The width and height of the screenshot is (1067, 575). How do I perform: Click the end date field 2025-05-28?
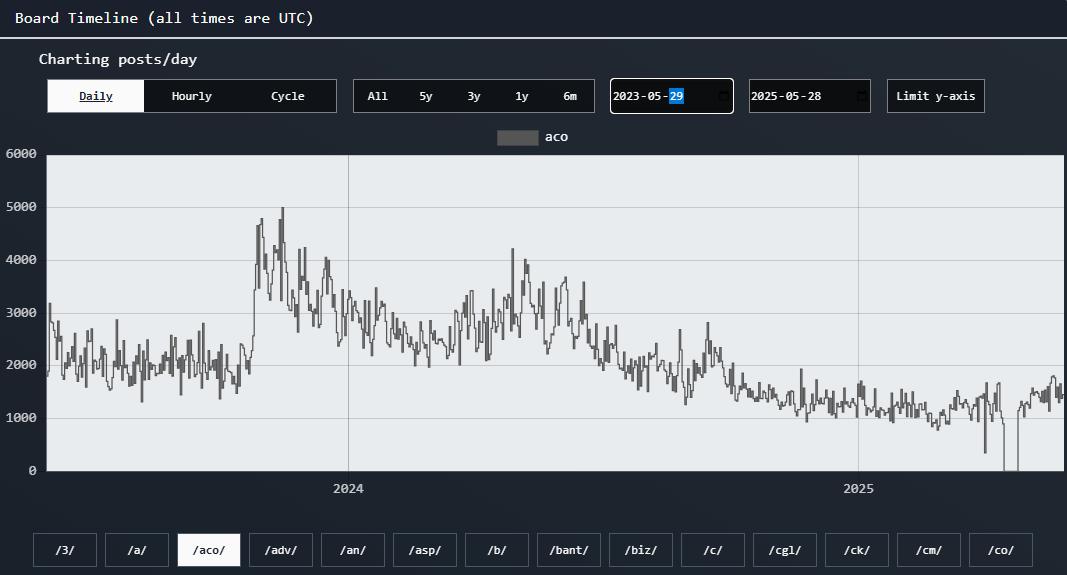[x=810, y=96]
